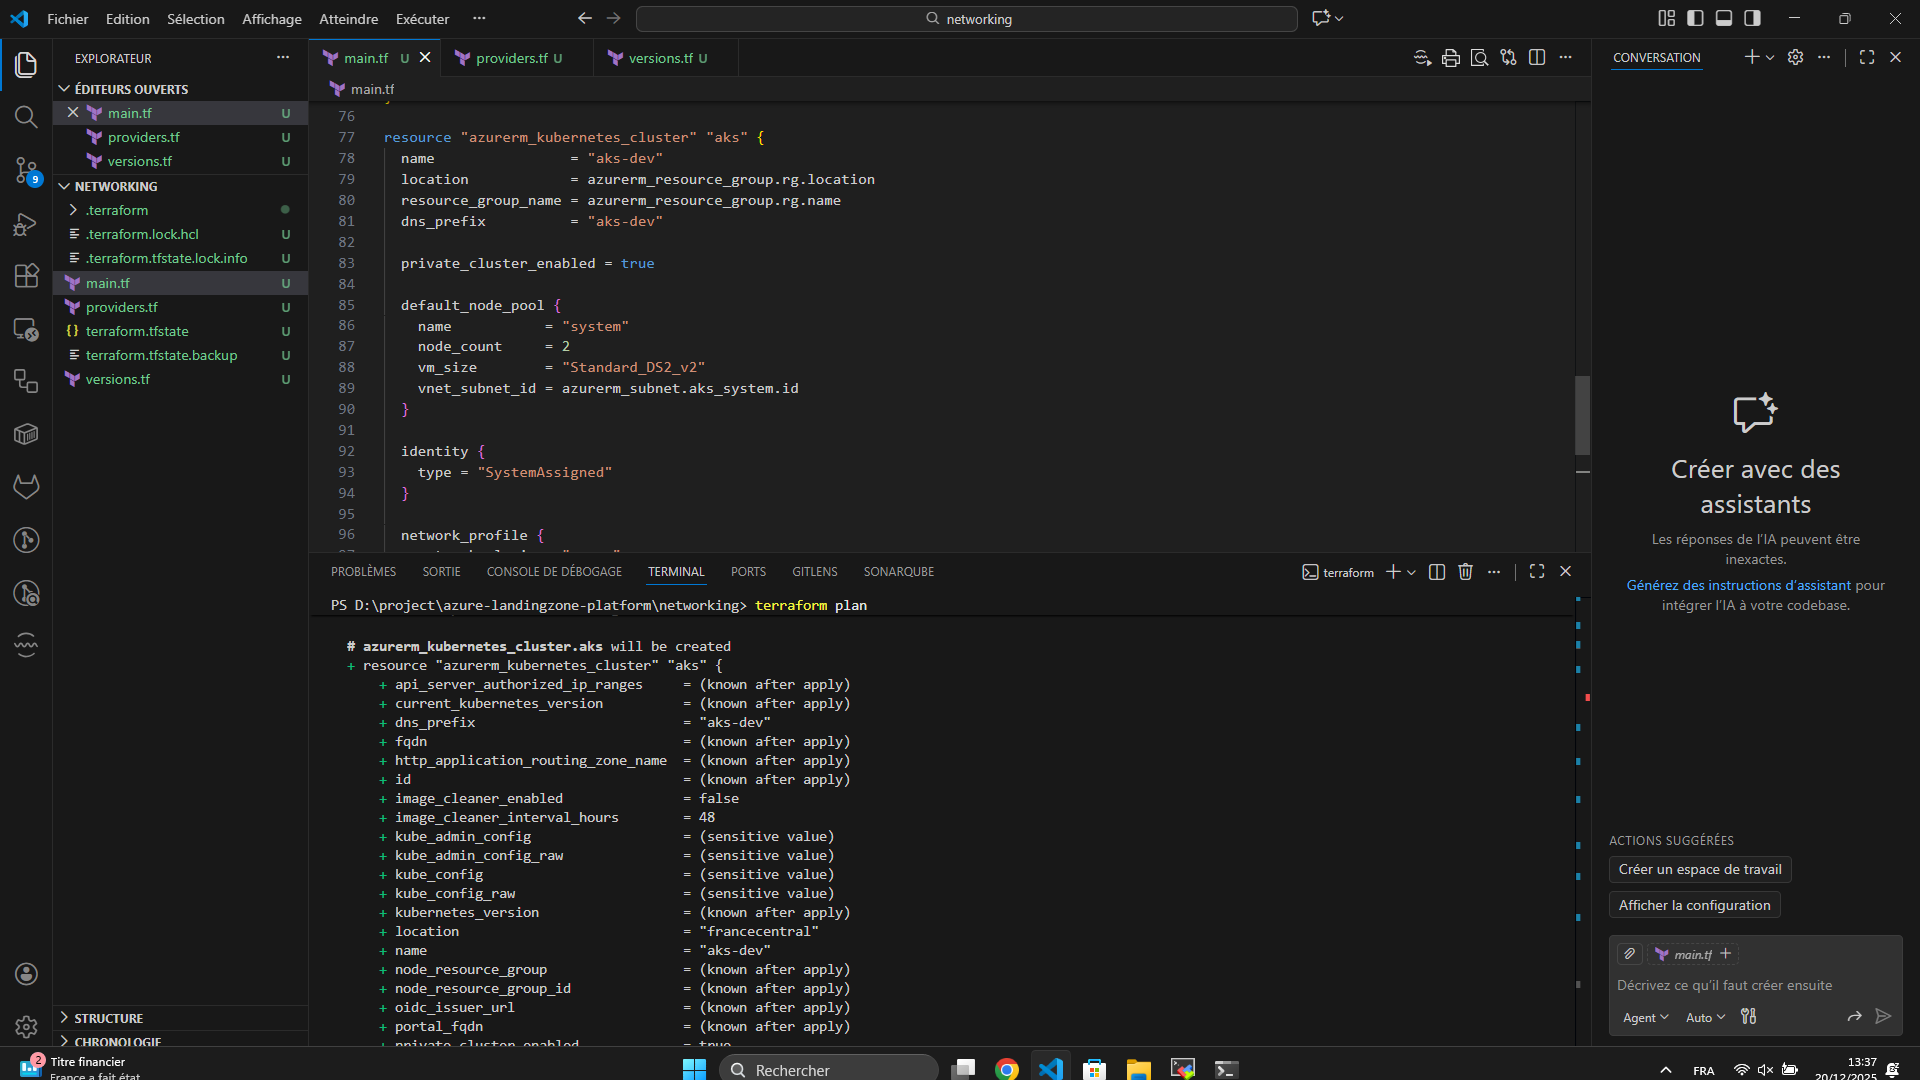Click the attach context paperclip icon
The width and height of the screenshot is (1920, 1080).
pyautogui.click(x=1630, y=954)
